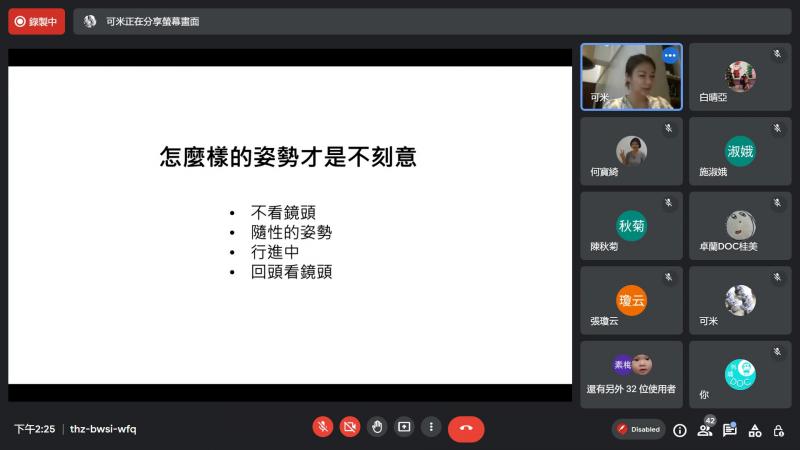Click the 素梅 purple avatar in overflow tile
This screenshot has height=450, width=800.
coord(622,365)
